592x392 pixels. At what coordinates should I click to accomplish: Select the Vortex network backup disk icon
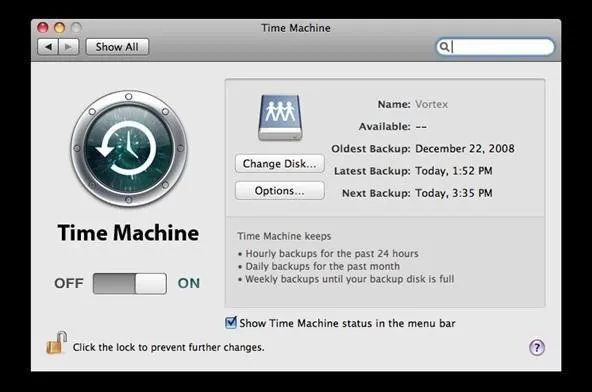click(x=280, y=117)
